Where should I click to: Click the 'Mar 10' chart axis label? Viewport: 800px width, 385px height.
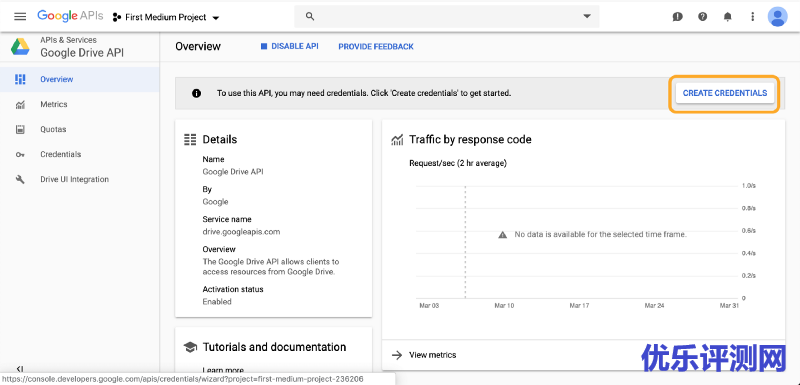(504, 306)
